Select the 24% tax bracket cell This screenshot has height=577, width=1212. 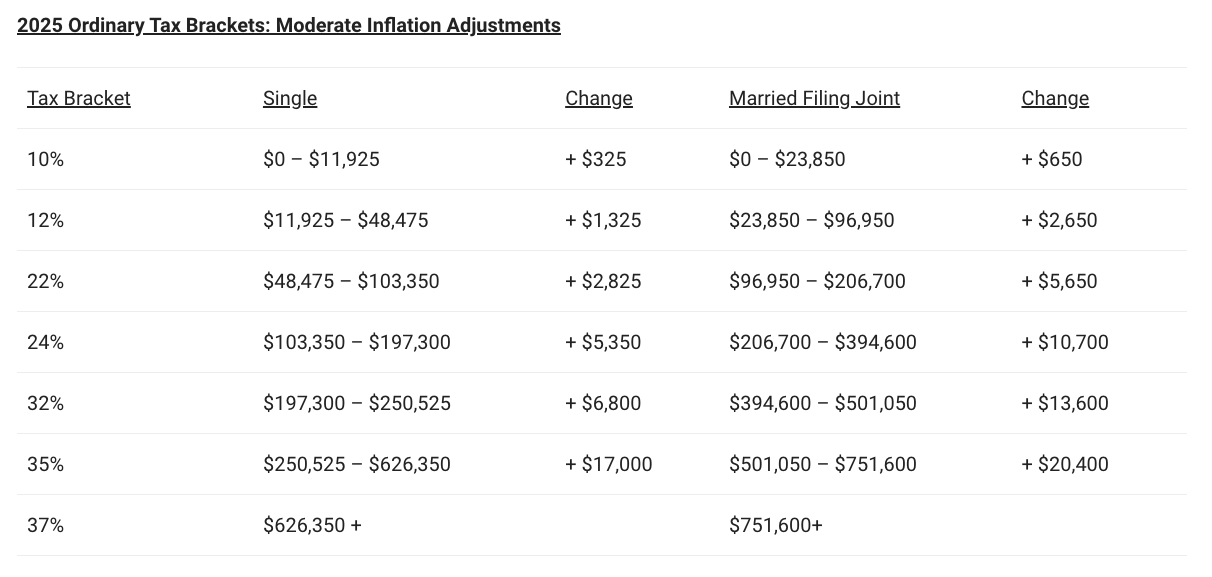pos(45,342)
